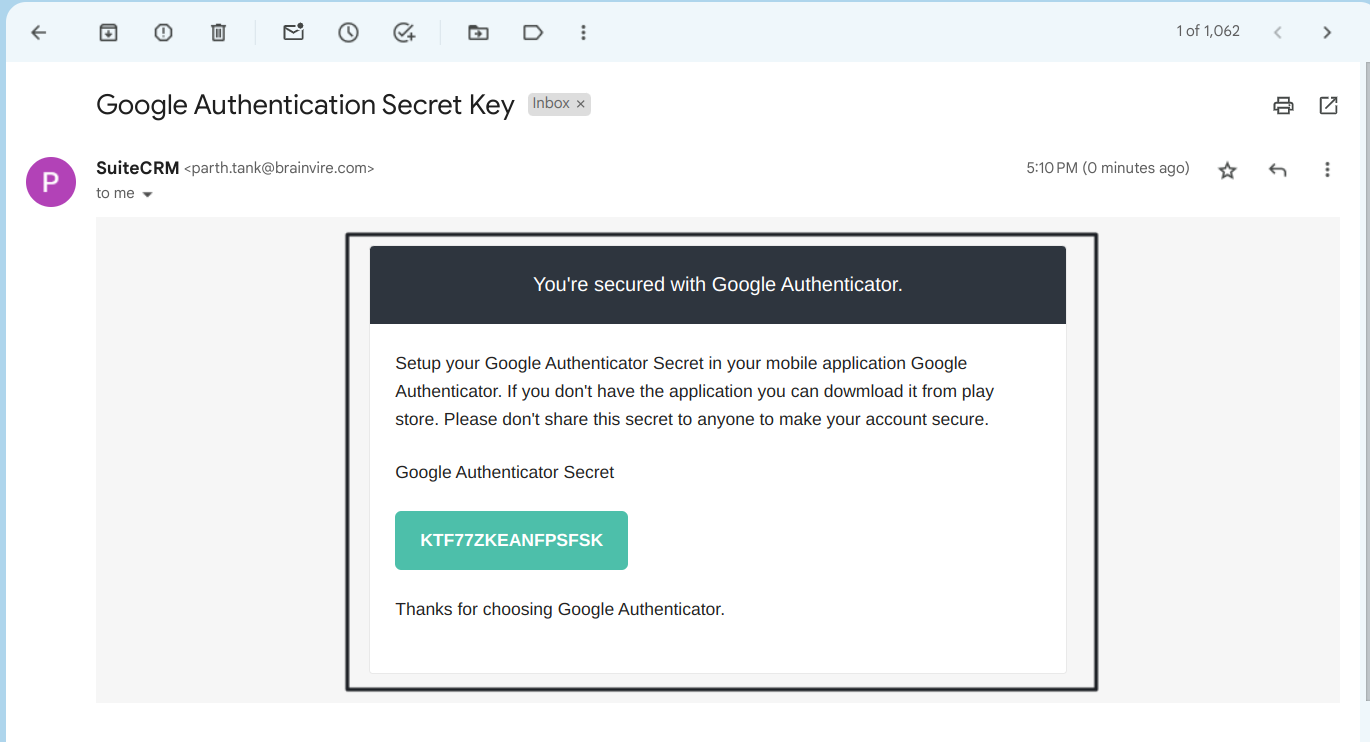
Task: Apply a label to this email
Action: 533,31
